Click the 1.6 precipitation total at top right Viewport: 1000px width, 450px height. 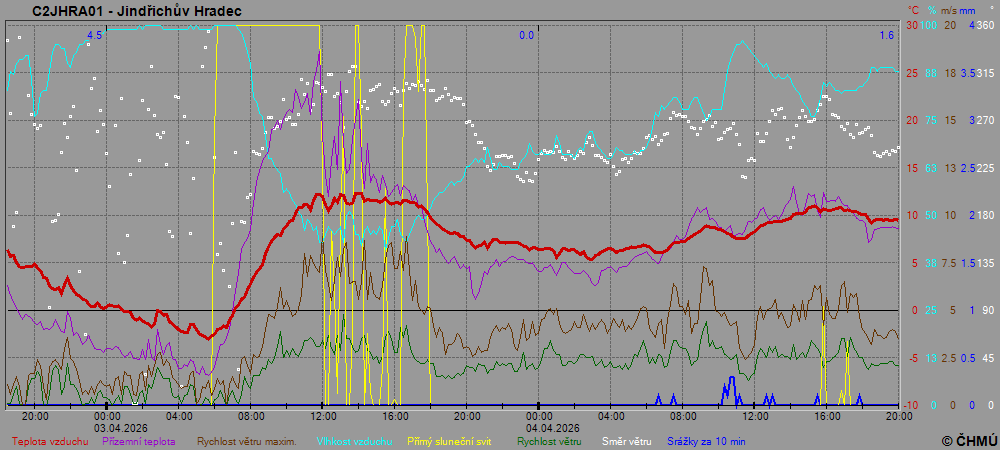[x=887, y=35]
